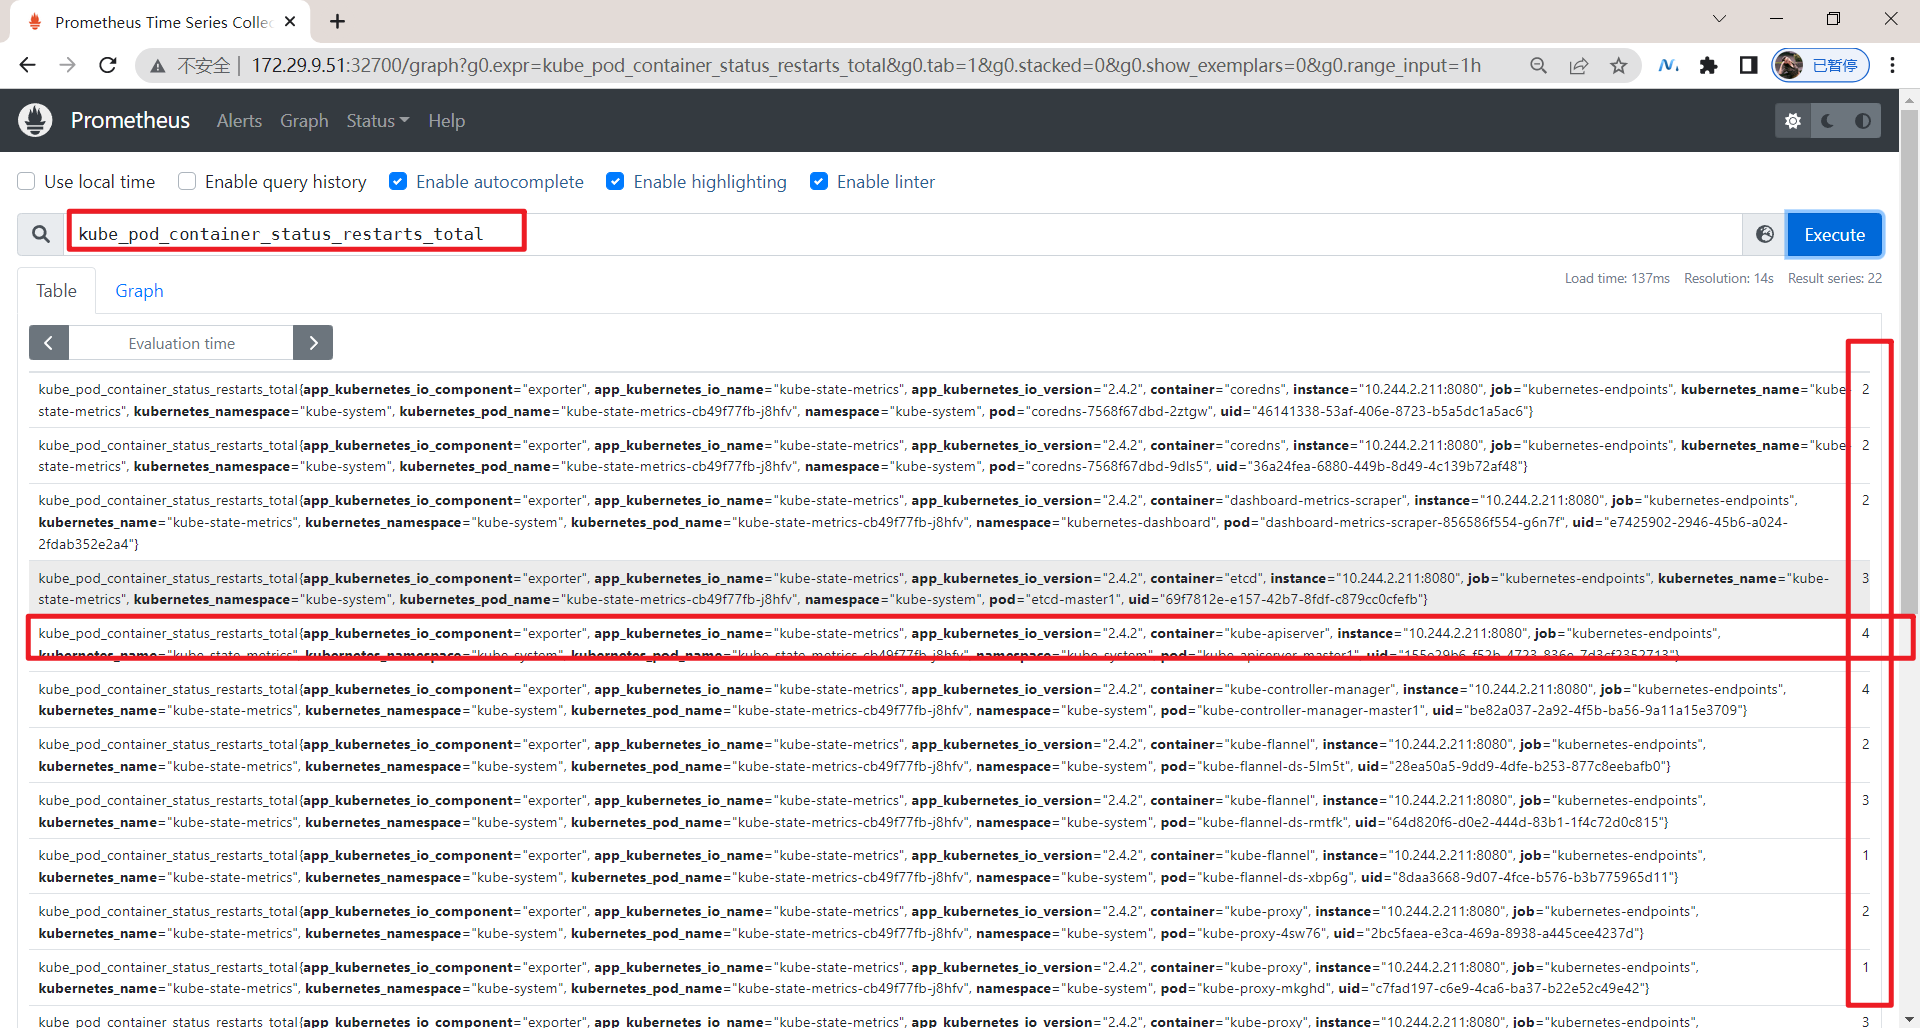Open settings gear in Prometheus navbar
1920x1028 pixels.
1793,121
